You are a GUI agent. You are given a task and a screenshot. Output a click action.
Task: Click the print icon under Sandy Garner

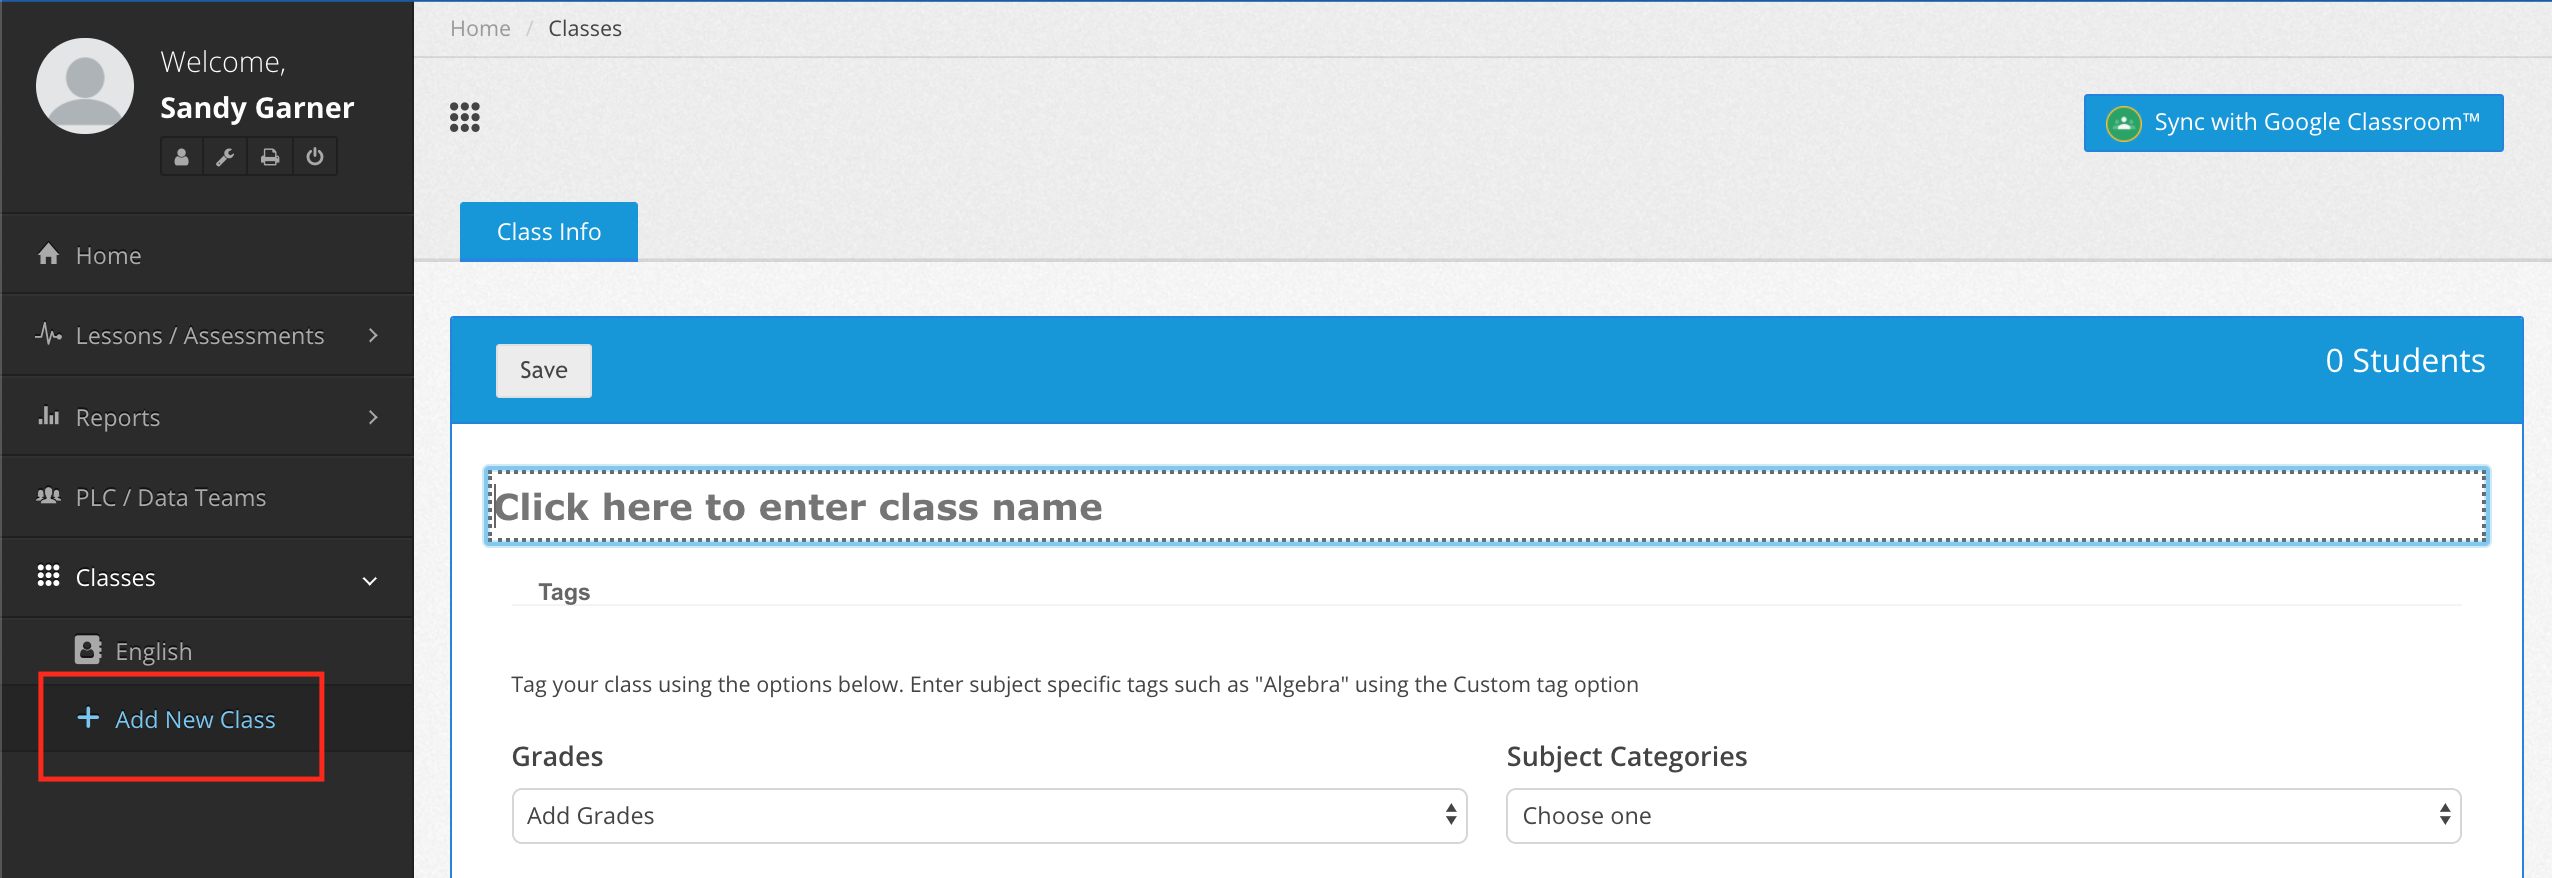270,156
